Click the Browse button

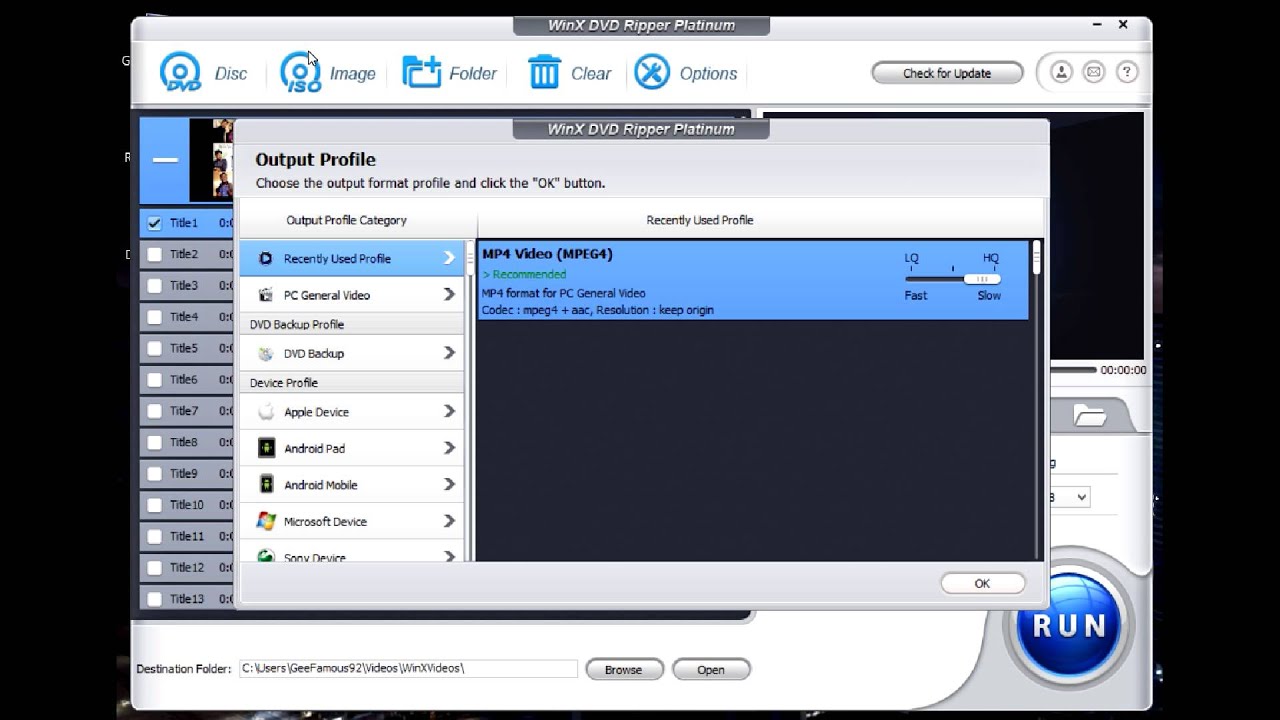pos(623,670)
